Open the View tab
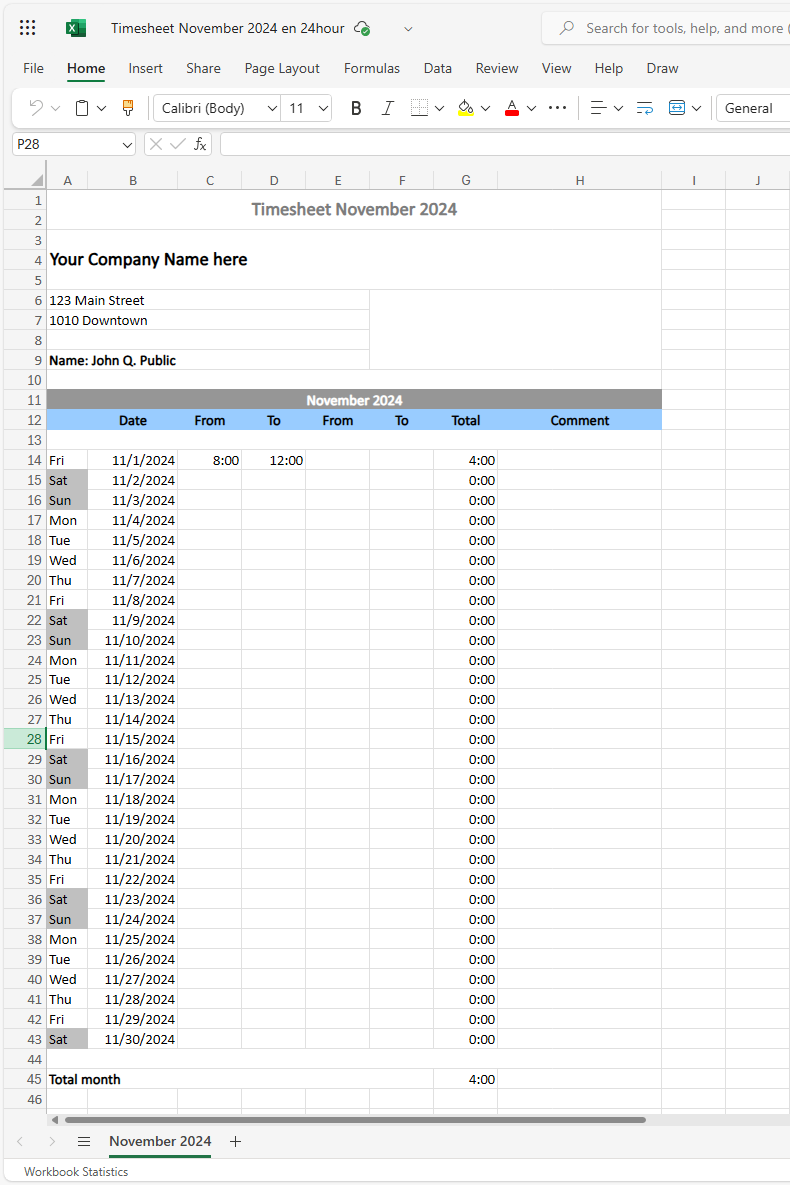The width and height of the screenshot is (790, 1185). pyautogui.click(x=556, y=68)
